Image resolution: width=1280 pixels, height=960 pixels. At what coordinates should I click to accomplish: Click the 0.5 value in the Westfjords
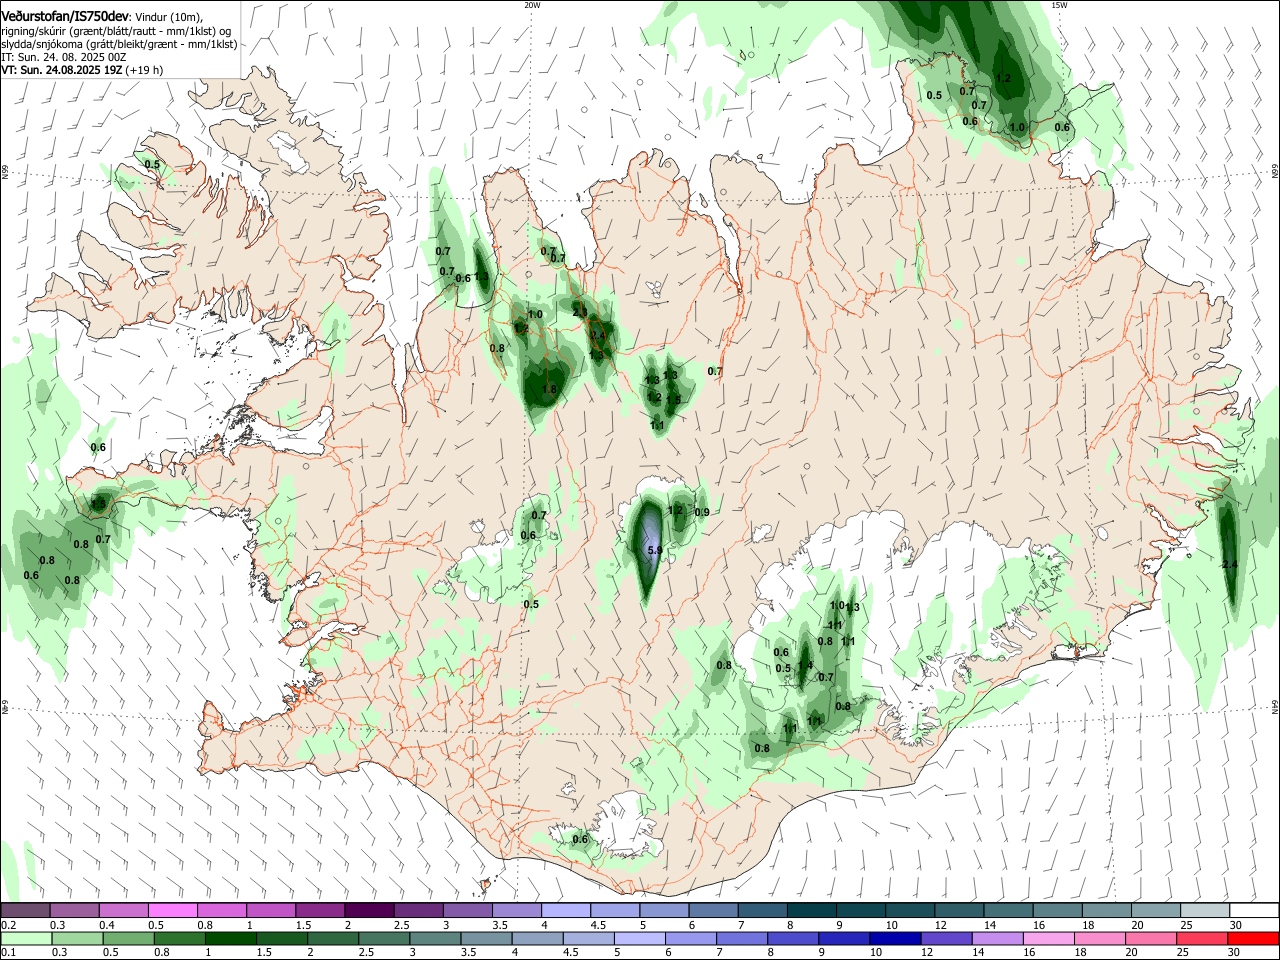tap(152, 164)
